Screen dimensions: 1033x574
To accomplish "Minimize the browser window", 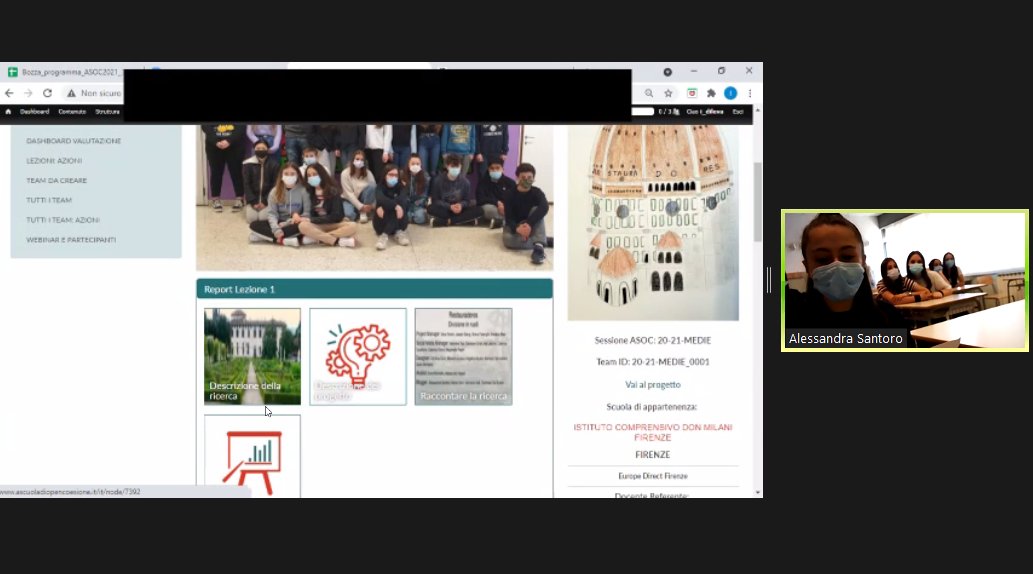I will point(694,71).
